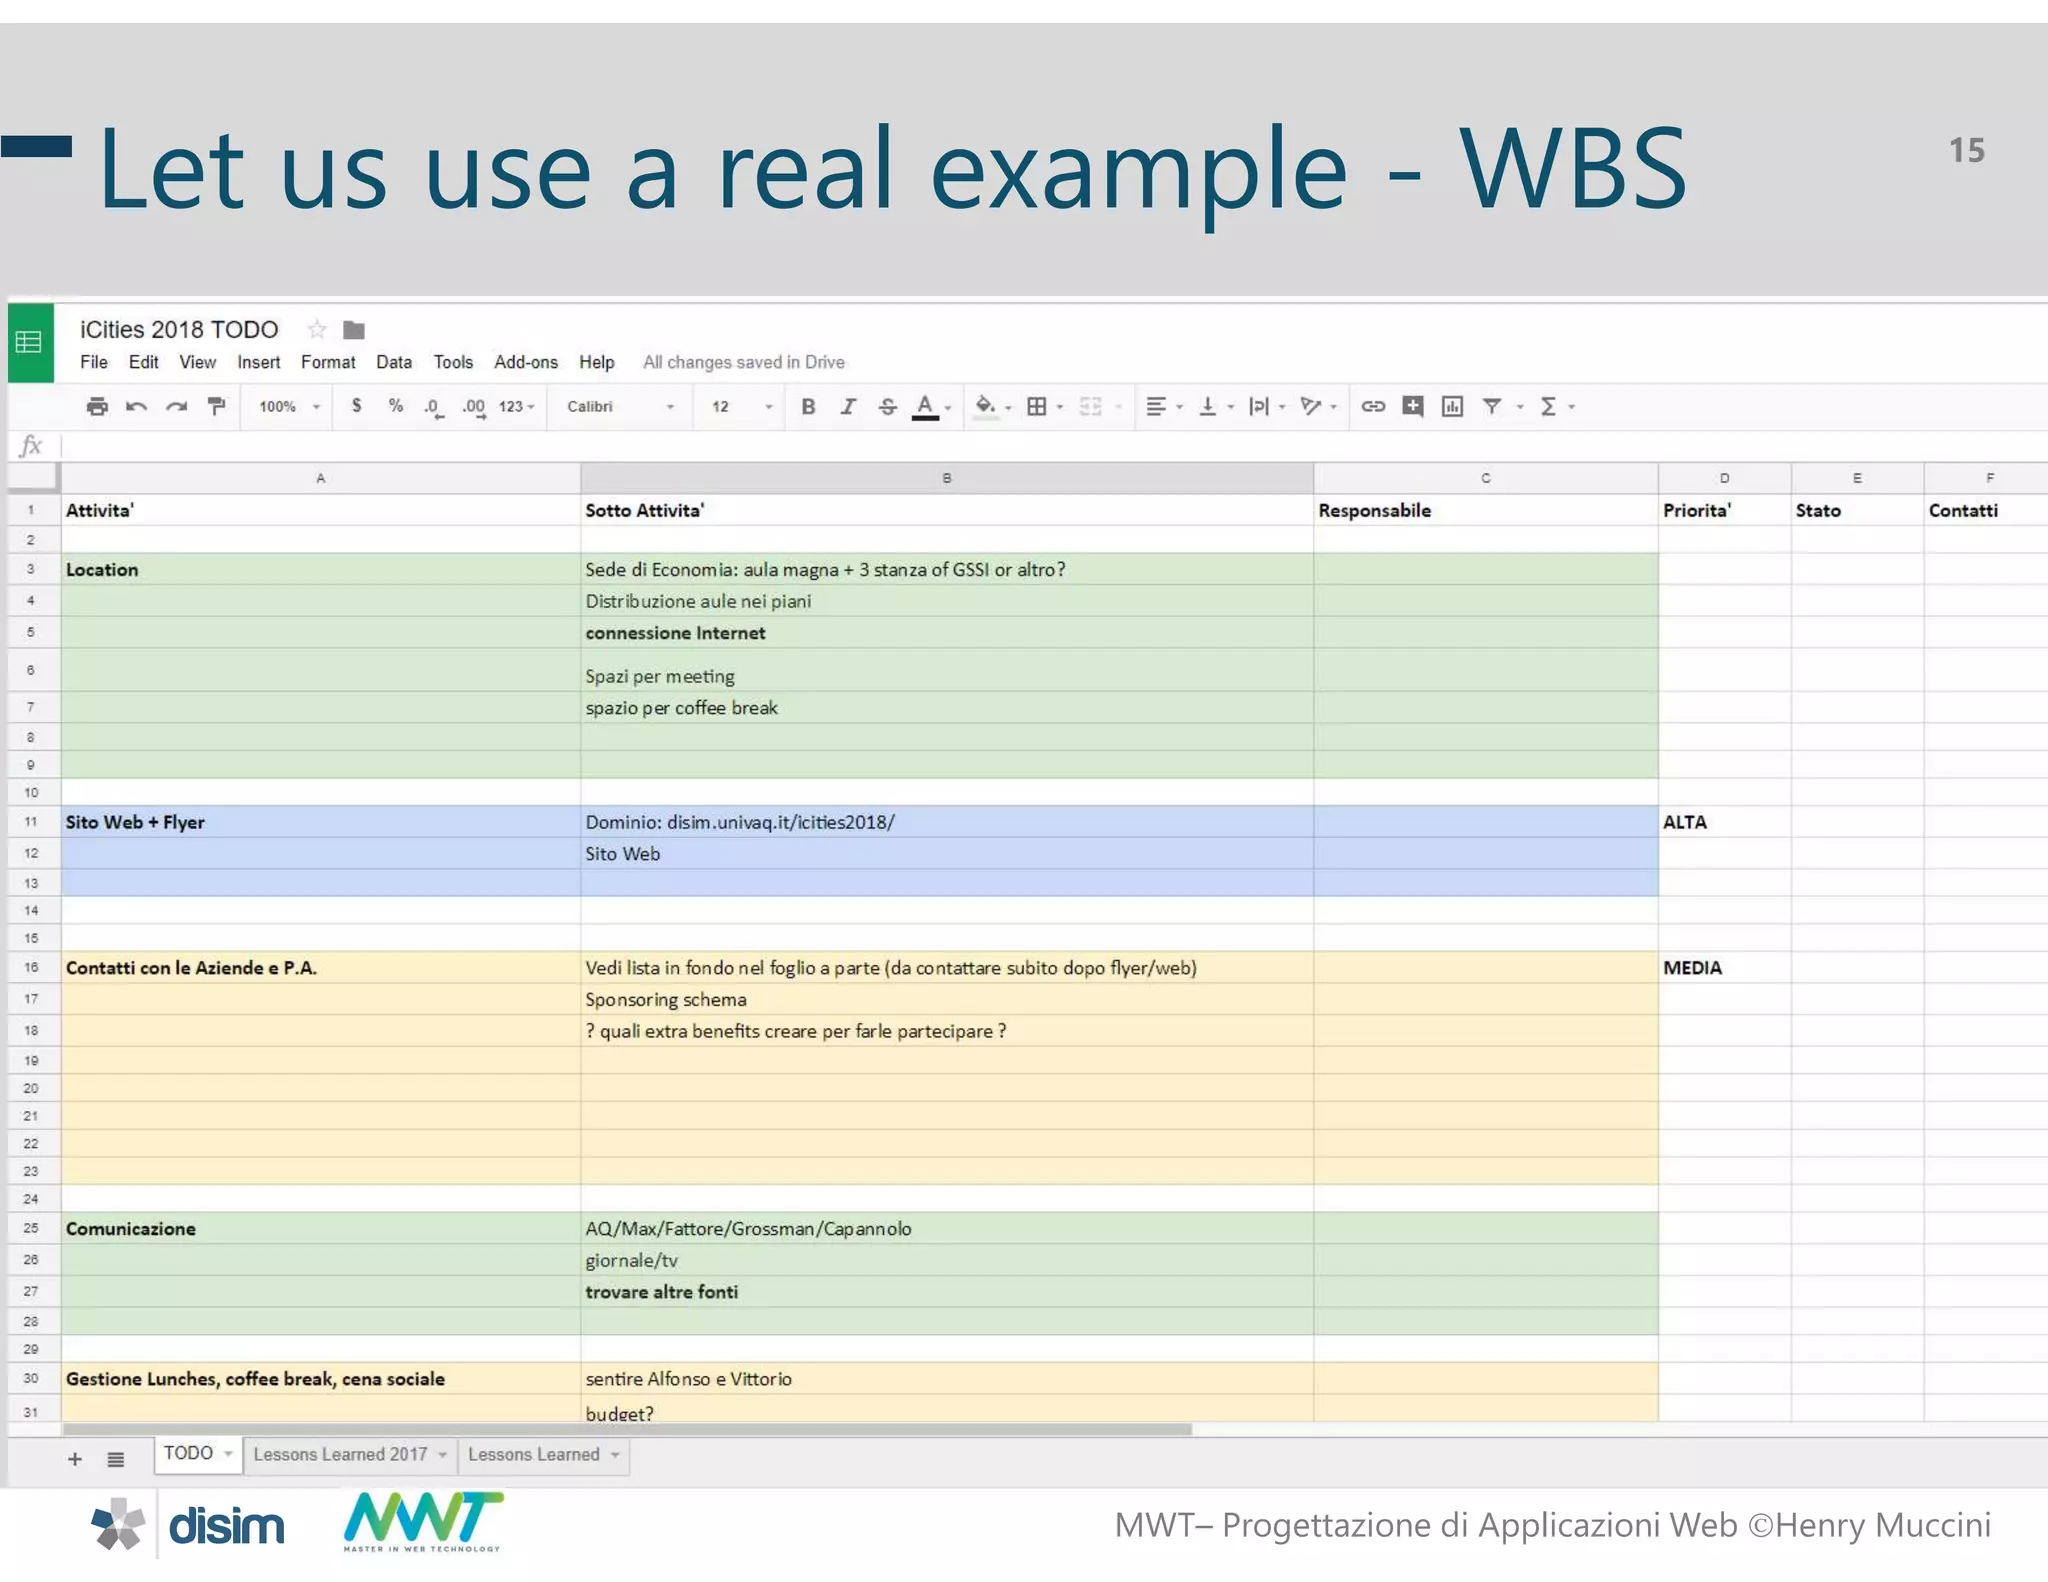Open text rotation options
This screenshot has width=2048, height=1582.
pos(1311,406)
